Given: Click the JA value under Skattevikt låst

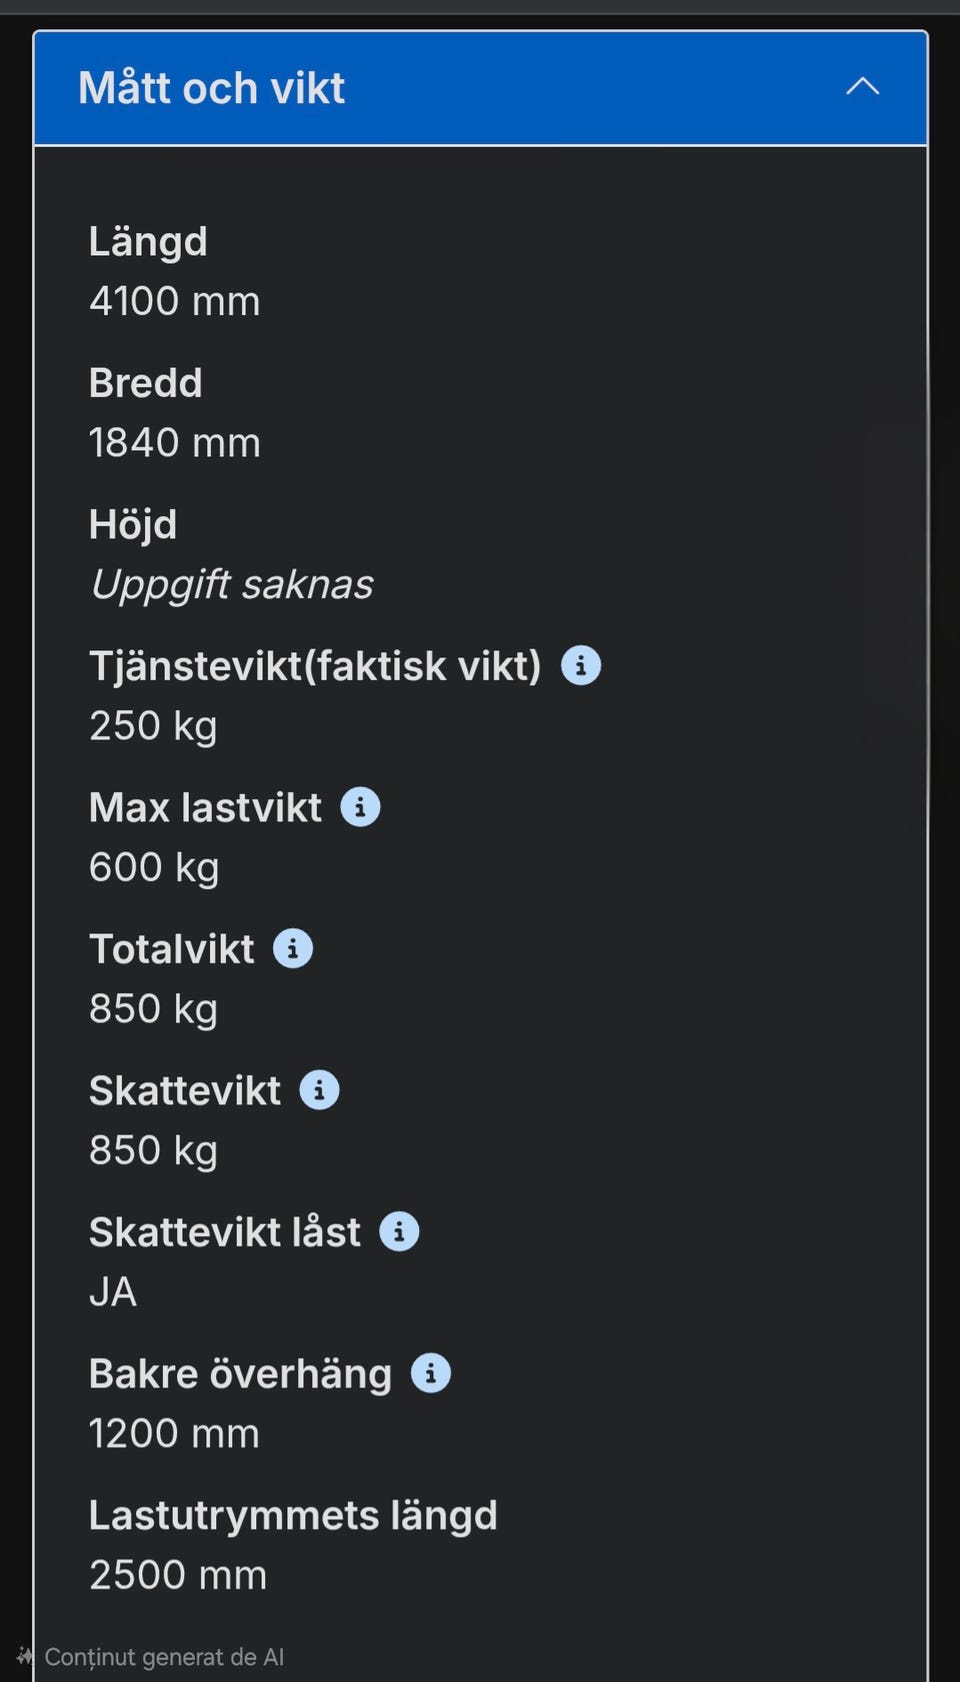Looking at the screenshot, I should point(113,1292).
